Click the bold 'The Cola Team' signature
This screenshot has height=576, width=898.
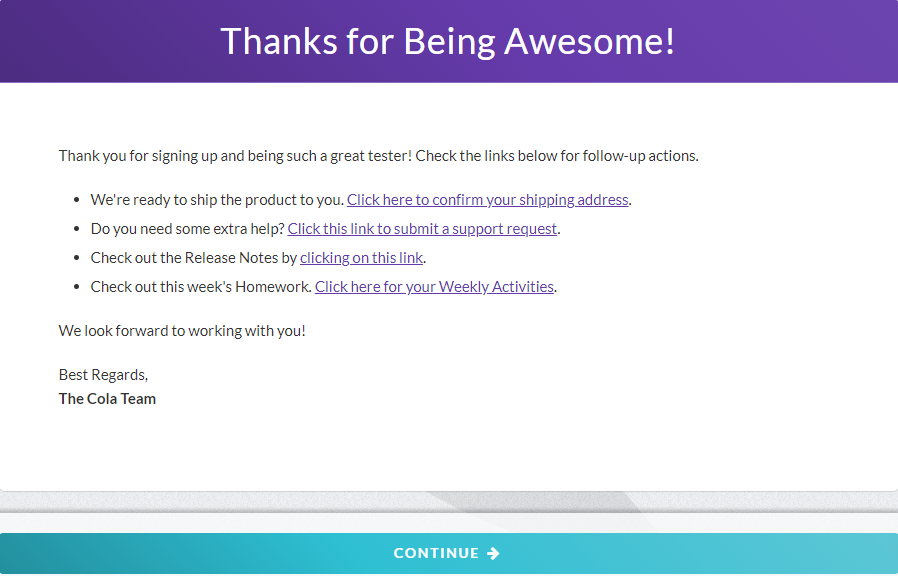[107, 398]
